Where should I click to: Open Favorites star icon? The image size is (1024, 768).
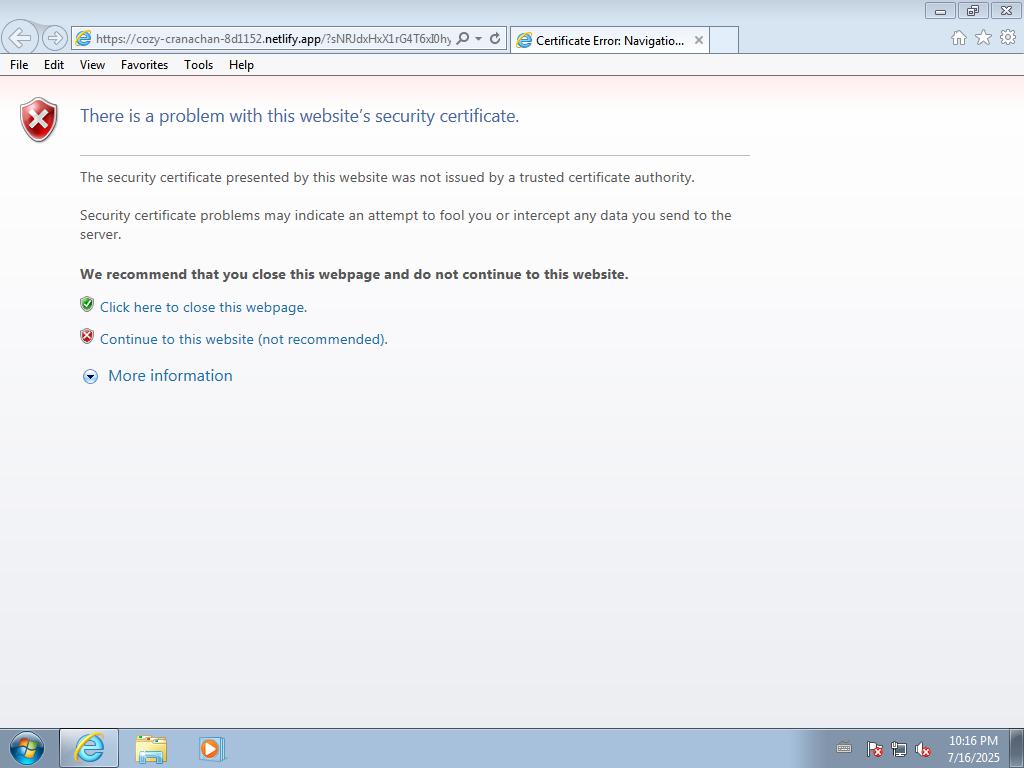984,38
